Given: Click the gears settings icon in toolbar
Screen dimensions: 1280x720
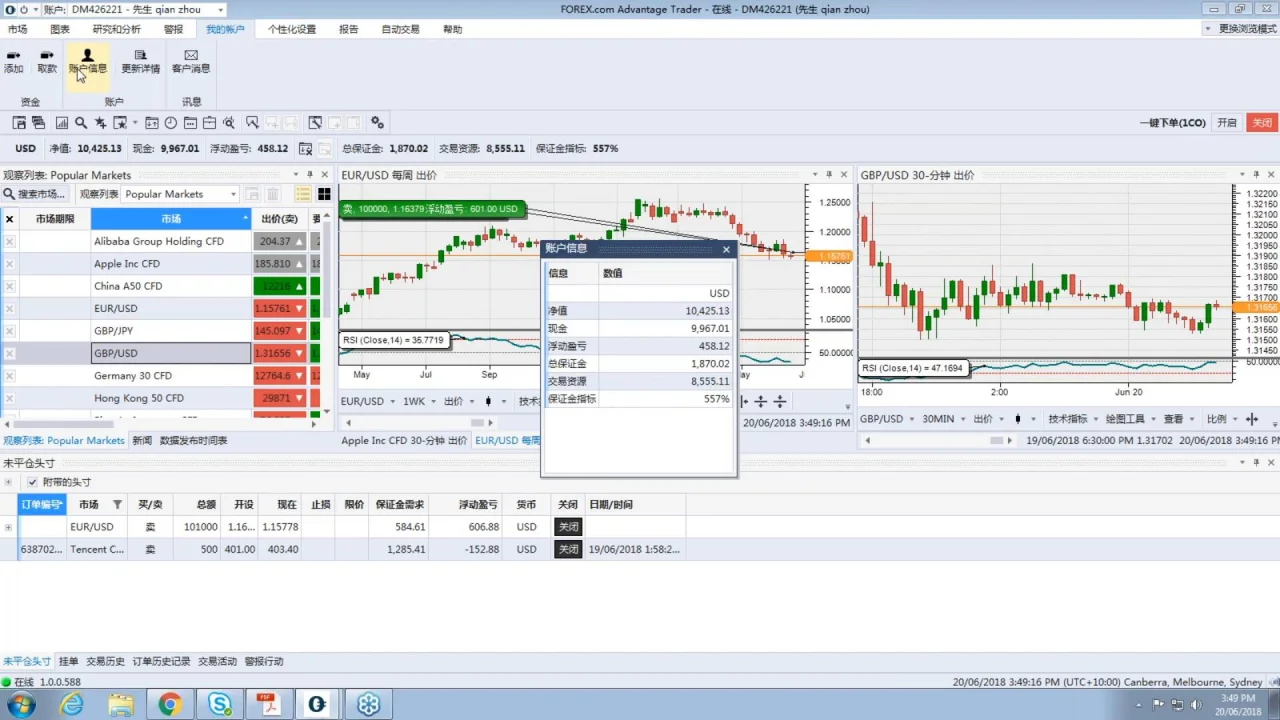Looking at the screenshot, I should click(x=377, y=123).
